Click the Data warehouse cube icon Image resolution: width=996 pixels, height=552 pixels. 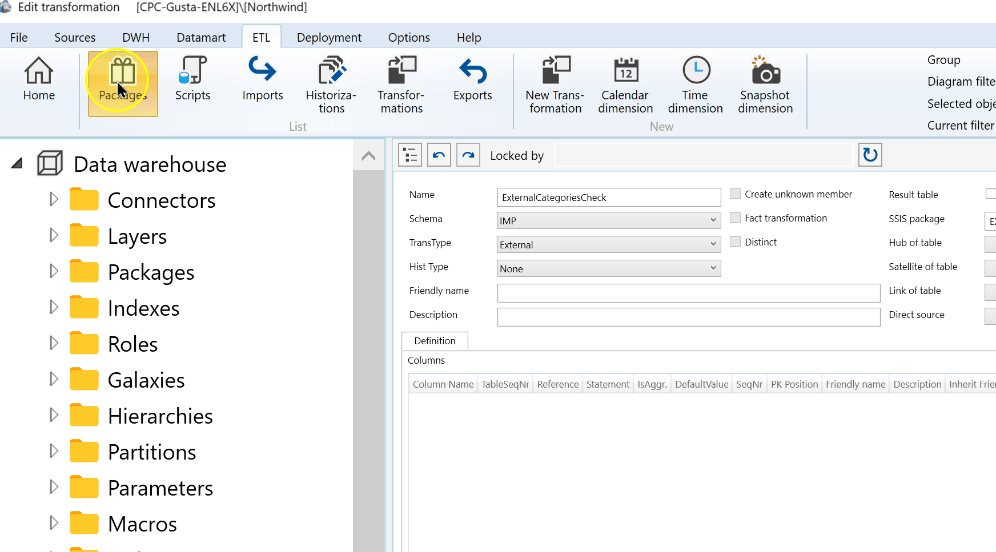(50, 164)
